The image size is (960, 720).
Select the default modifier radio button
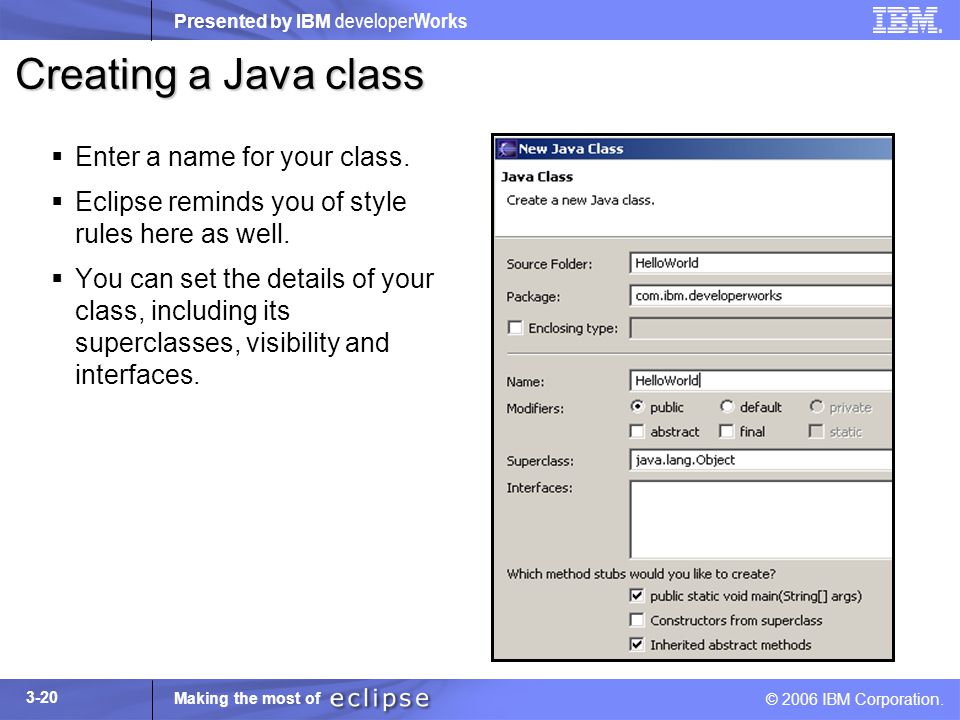point(727,407)
